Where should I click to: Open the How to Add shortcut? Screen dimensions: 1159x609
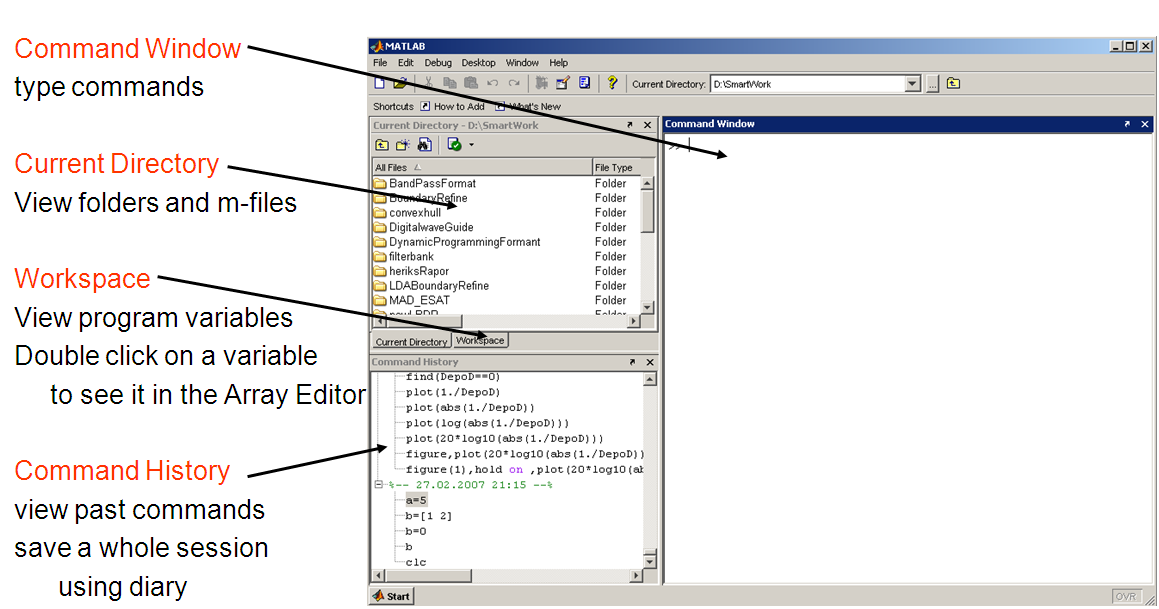[452, 106]
